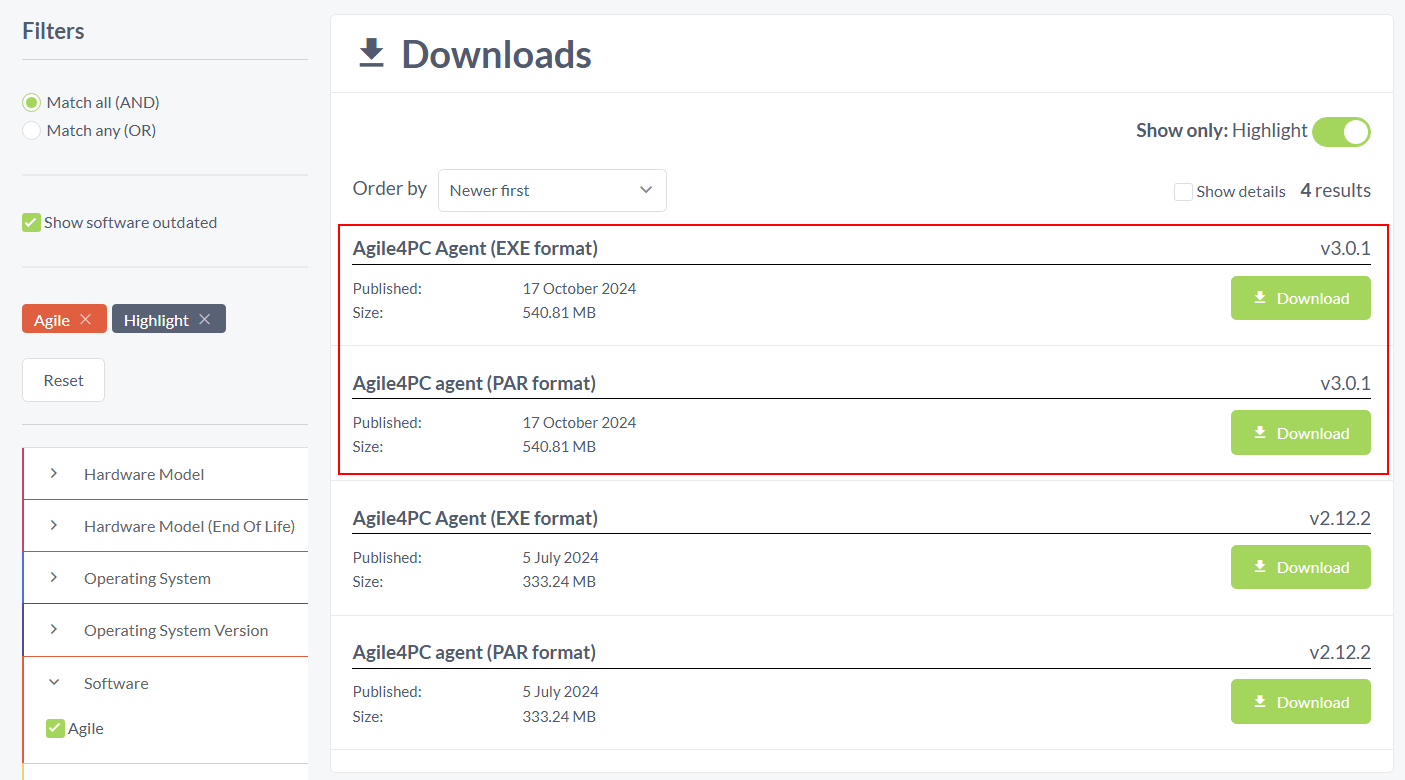Click 333.24 MB size of EXE v2.12.2

click(x=559, y=581)
